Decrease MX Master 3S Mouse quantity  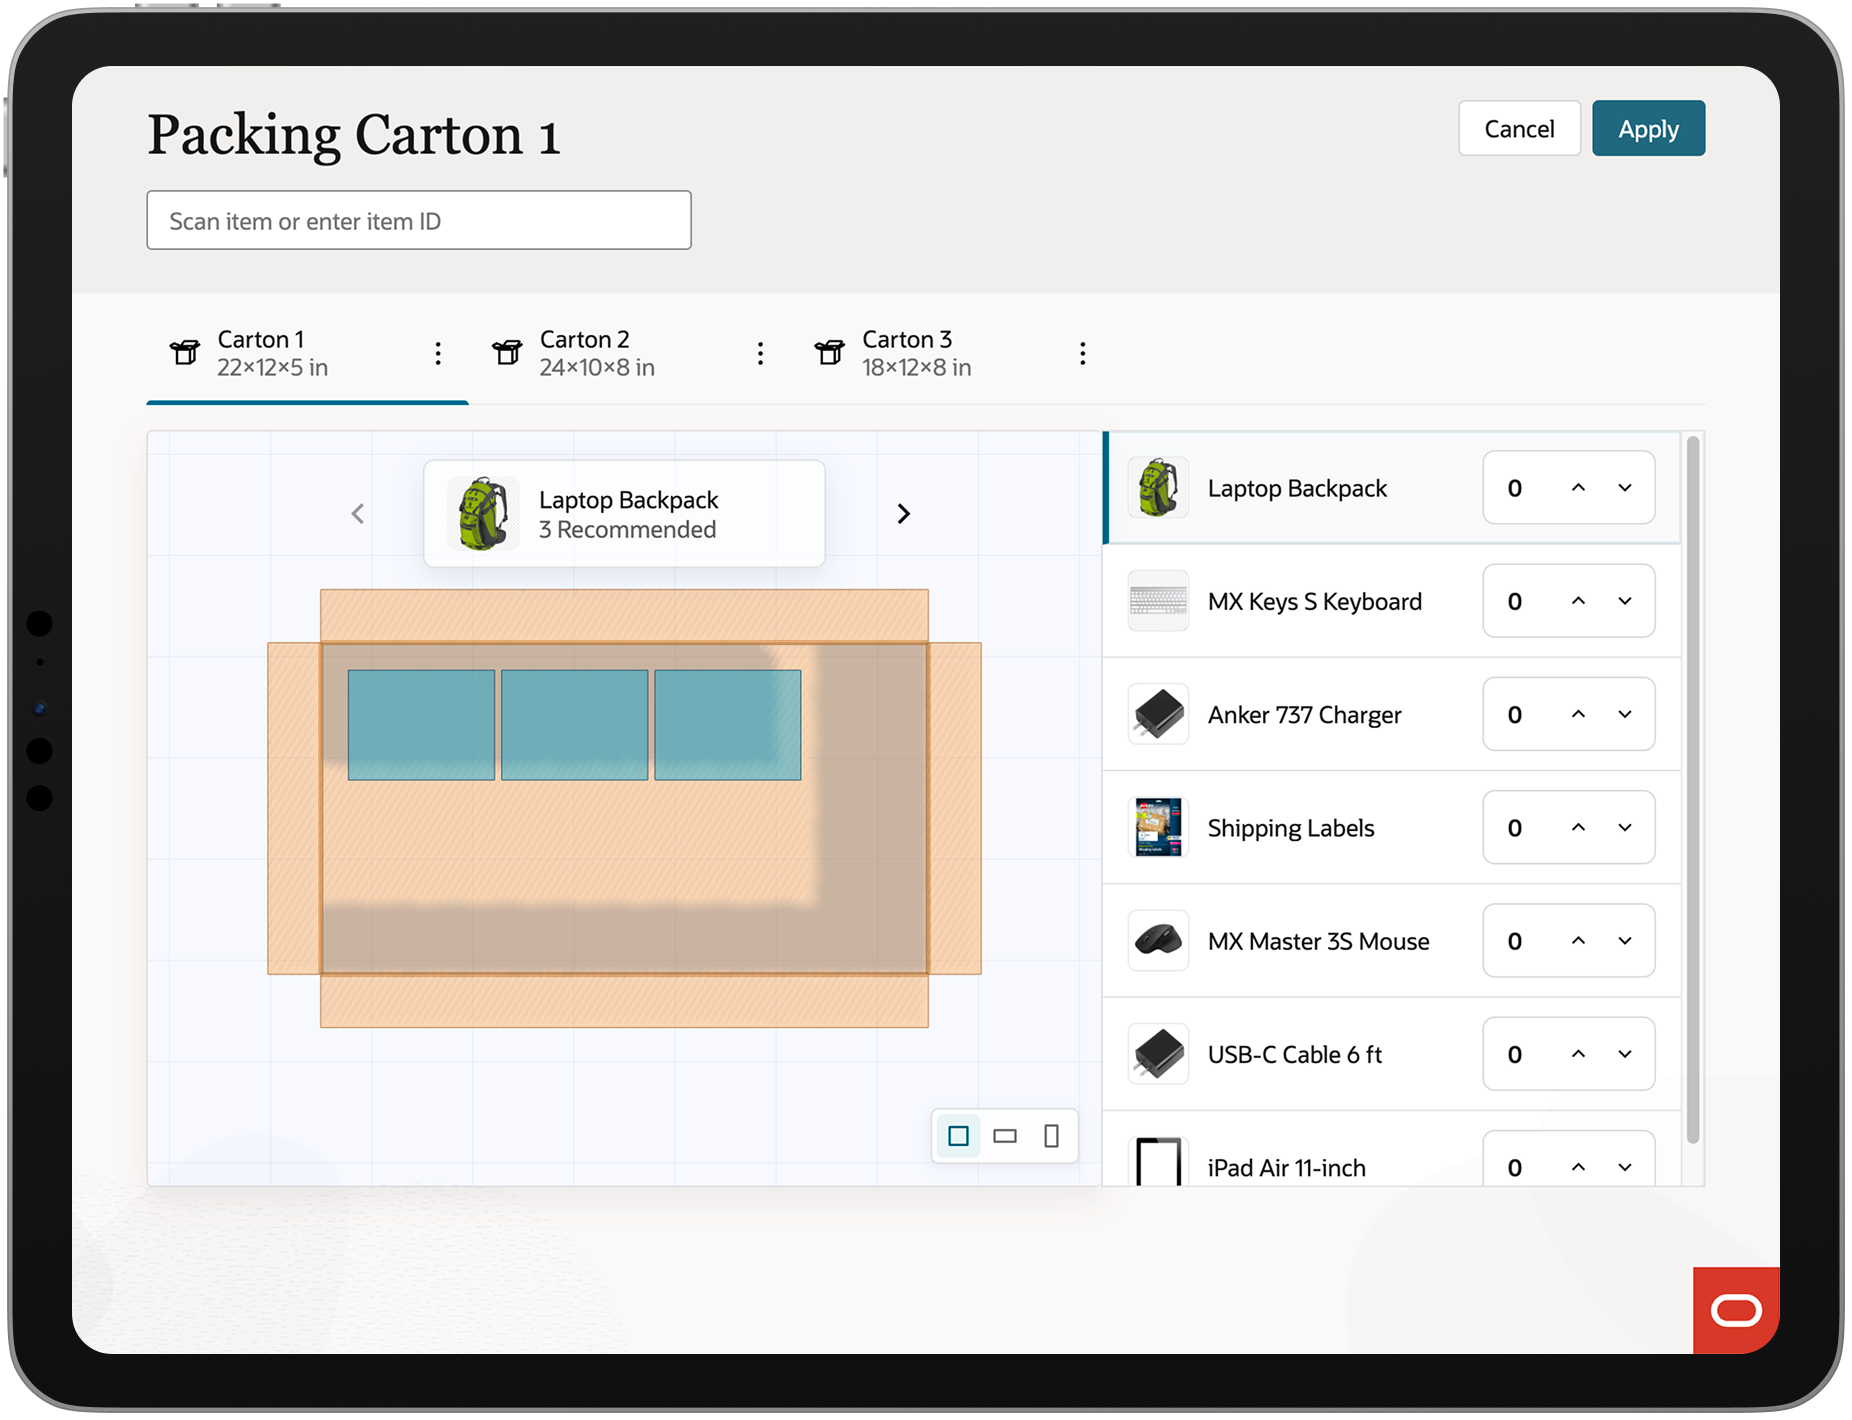pyautogui.click(x=1625, y=940)
